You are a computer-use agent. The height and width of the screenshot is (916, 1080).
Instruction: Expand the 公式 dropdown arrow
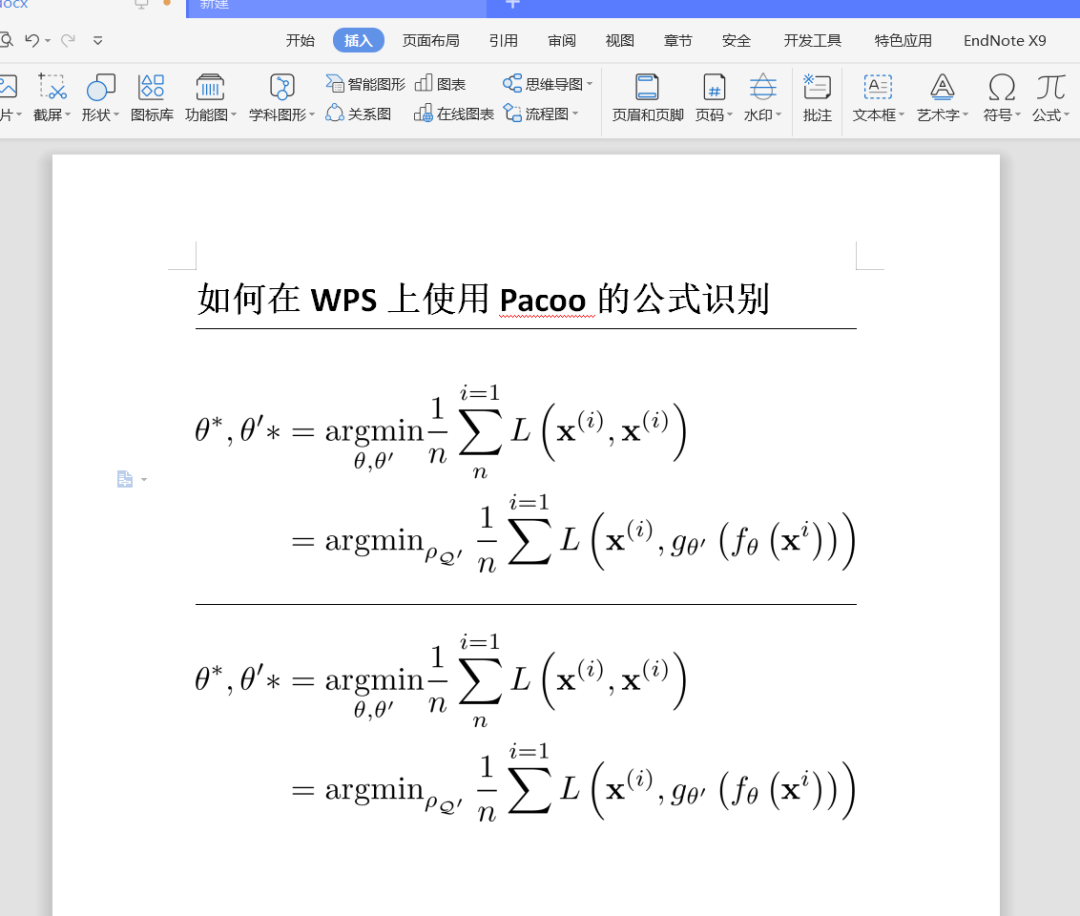1066,114
